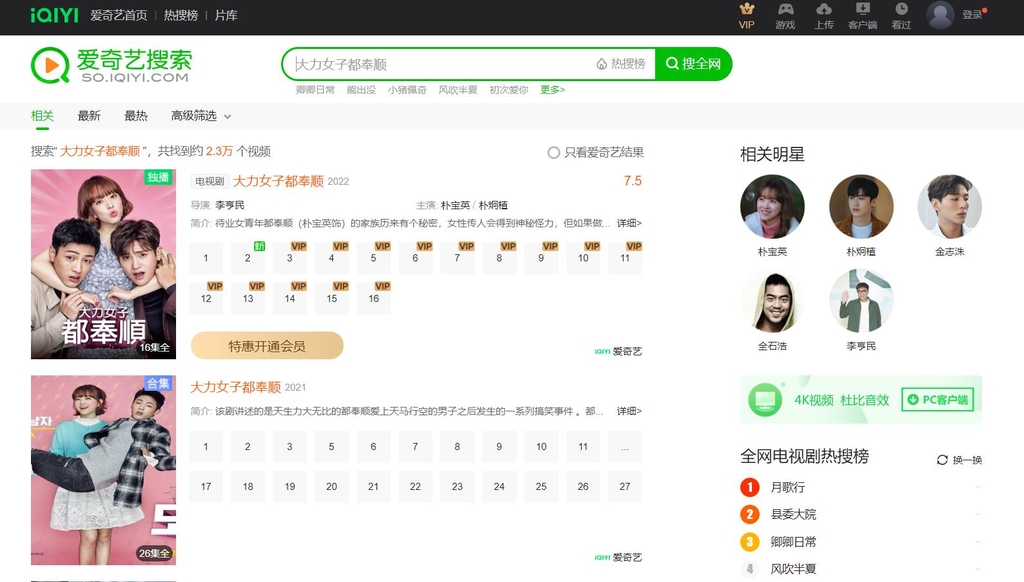The image size is (1024, 582).
Task: Click the search input field
Action: click(440, 64)
